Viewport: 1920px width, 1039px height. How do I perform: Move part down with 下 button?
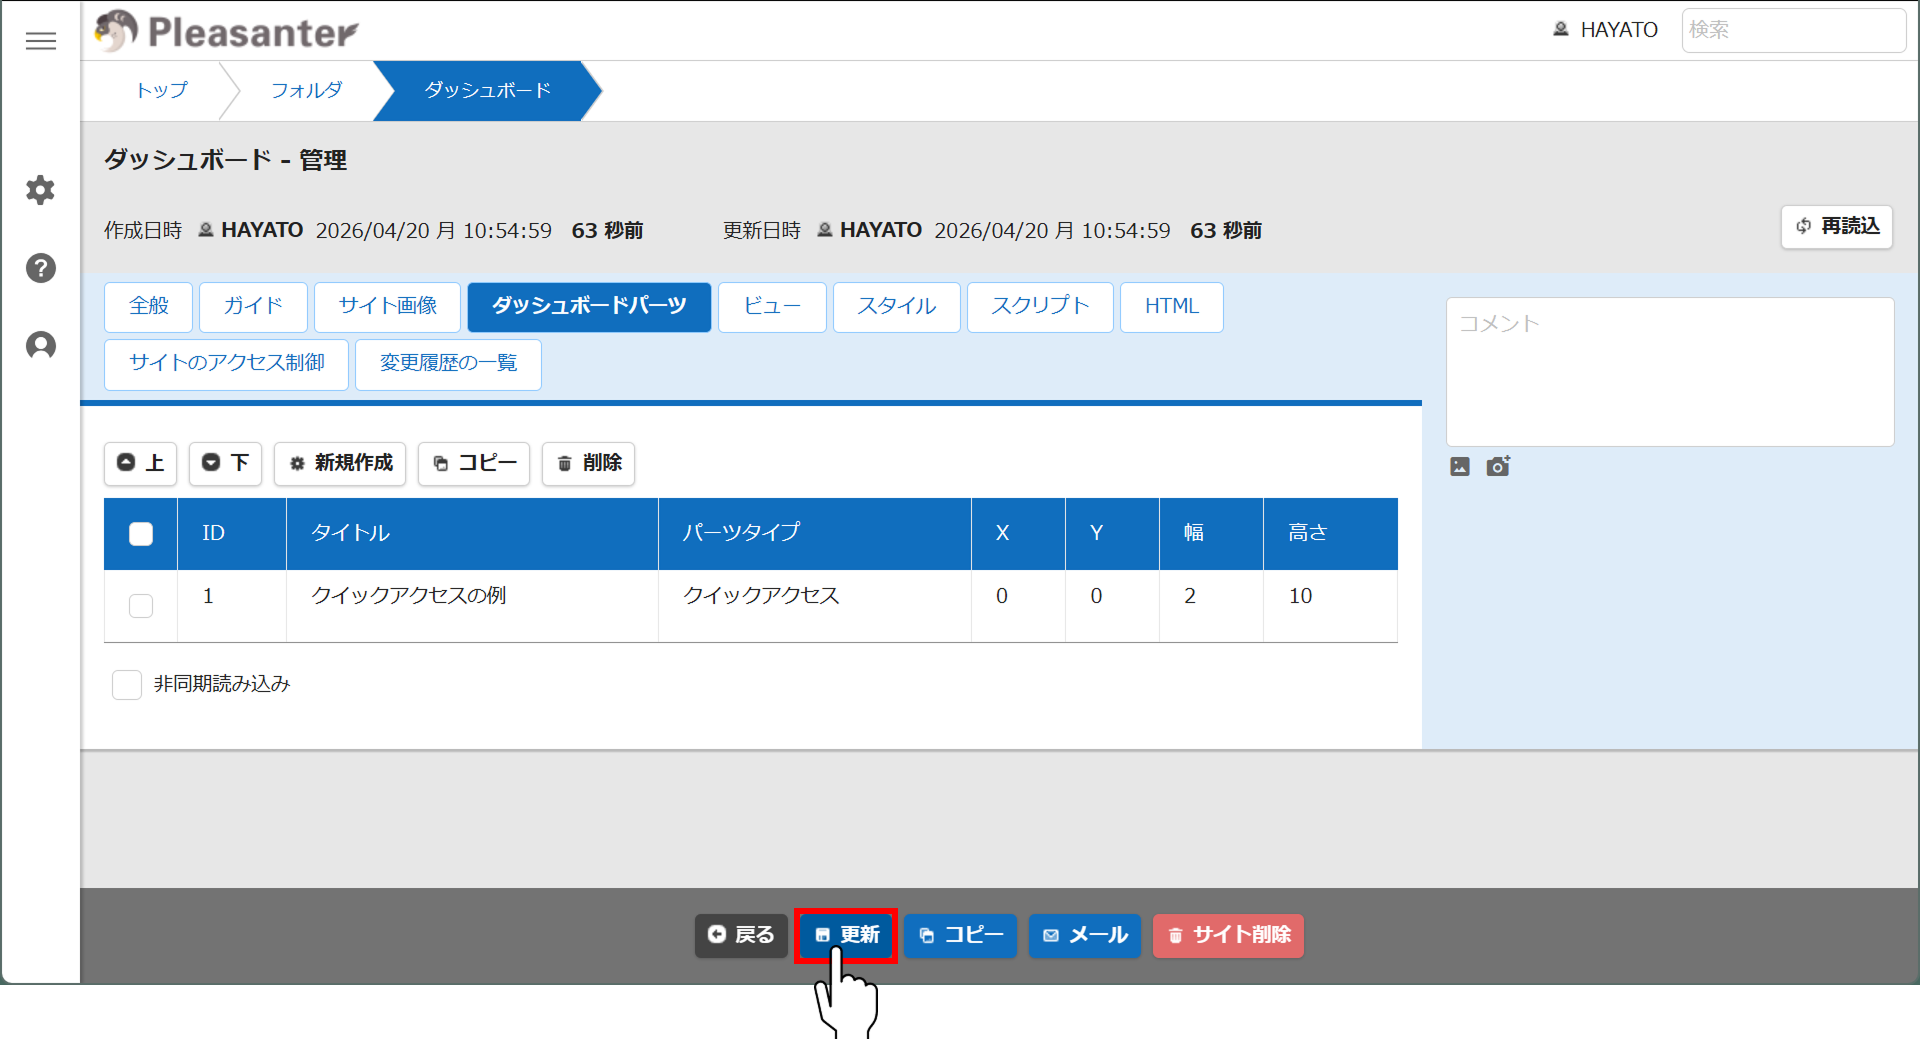click(x=225, y=463)
